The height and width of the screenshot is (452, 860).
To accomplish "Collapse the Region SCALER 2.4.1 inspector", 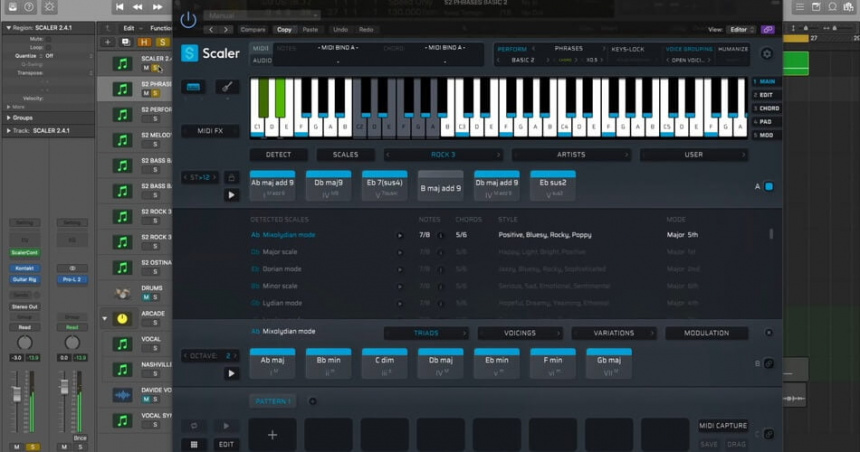I will [x=8, y=27].
